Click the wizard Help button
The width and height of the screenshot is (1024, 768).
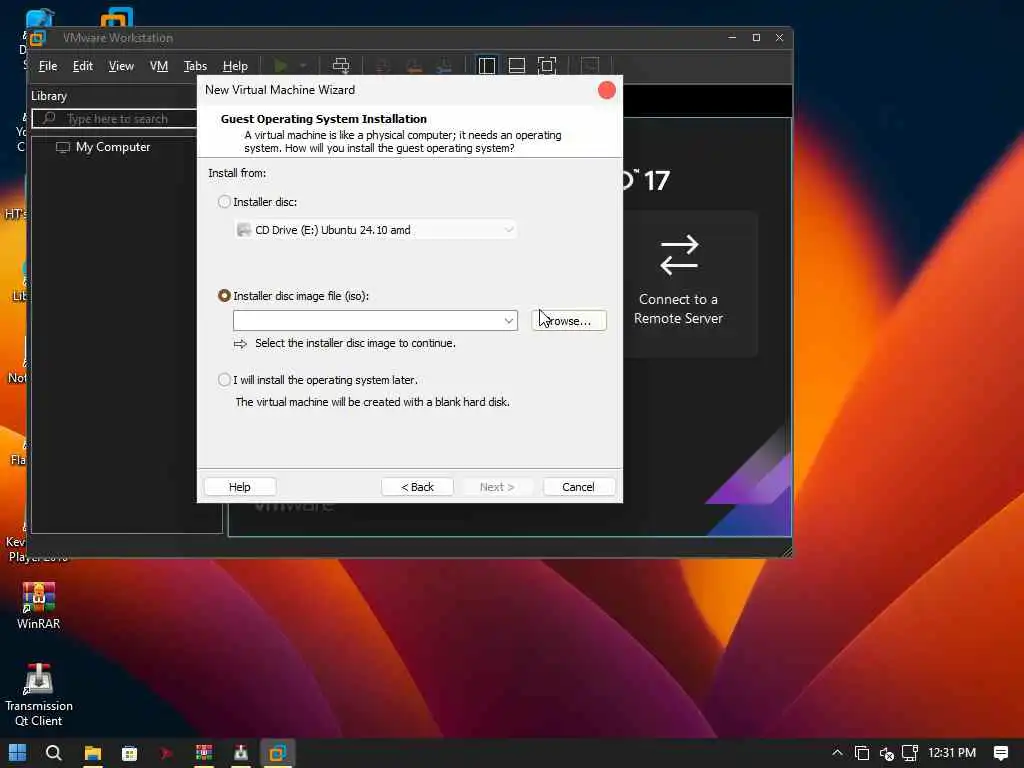click(240, 487)
